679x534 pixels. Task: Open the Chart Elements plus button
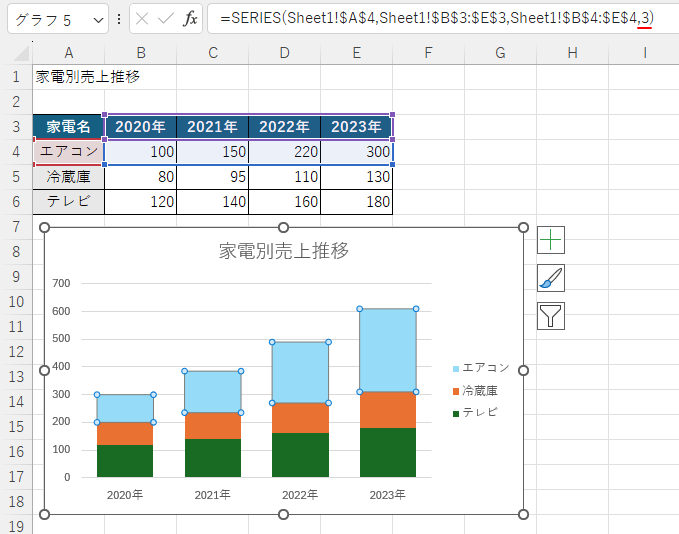click(x=551, y=240)
